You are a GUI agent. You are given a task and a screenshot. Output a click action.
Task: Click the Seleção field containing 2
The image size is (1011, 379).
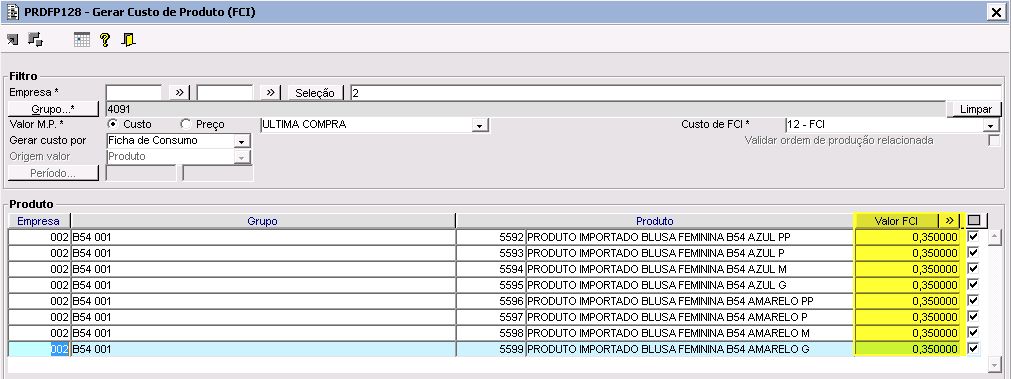click(676, 93)
